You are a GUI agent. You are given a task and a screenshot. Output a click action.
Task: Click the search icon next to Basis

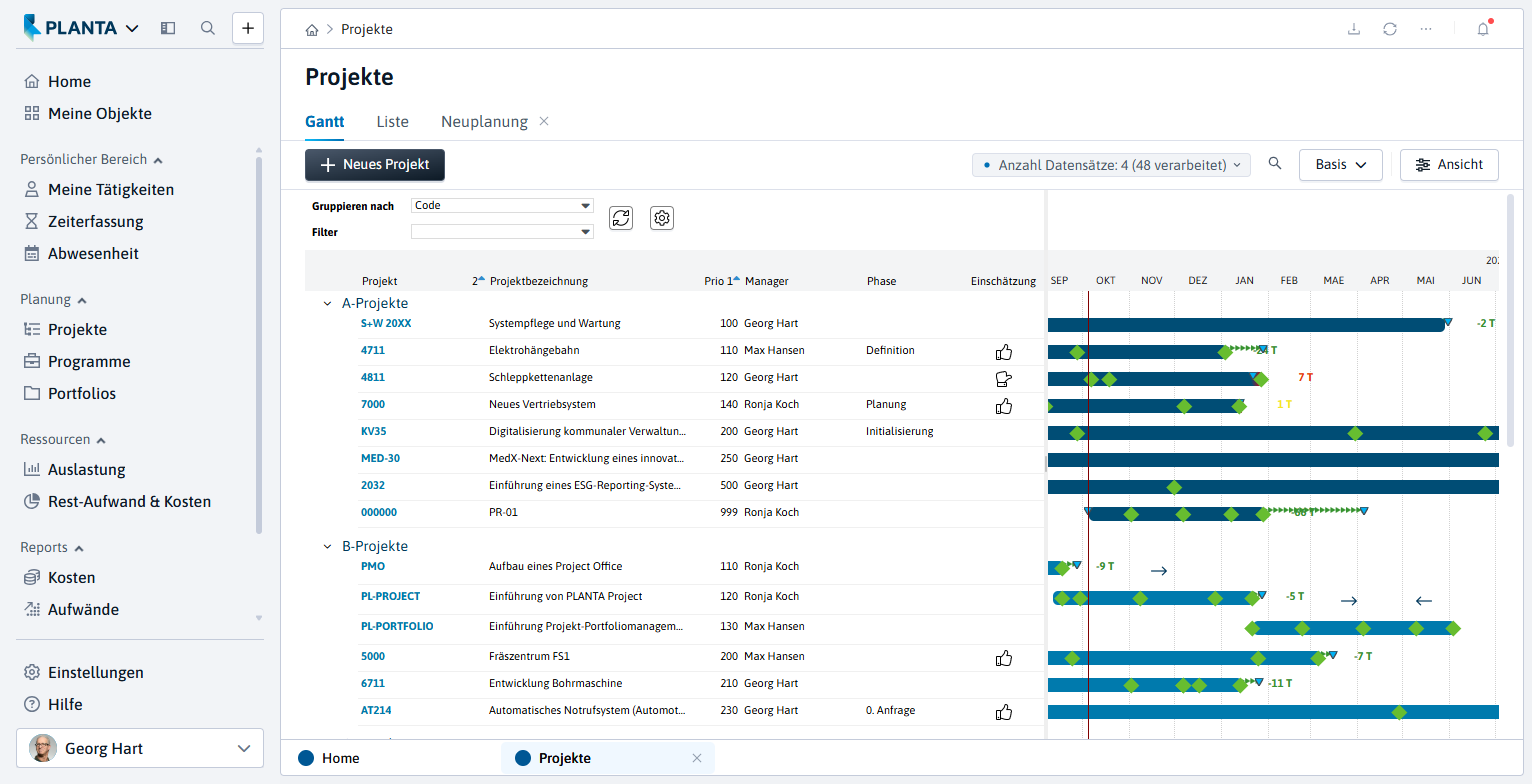tap(1275, 164)
